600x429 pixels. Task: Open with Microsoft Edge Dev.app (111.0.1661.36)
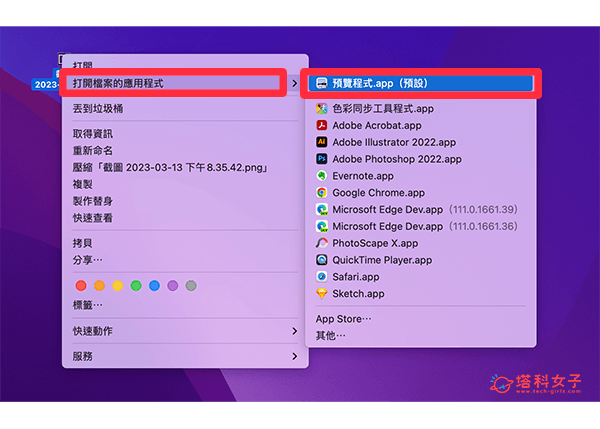pyautogui.click(x=421, y=227)
